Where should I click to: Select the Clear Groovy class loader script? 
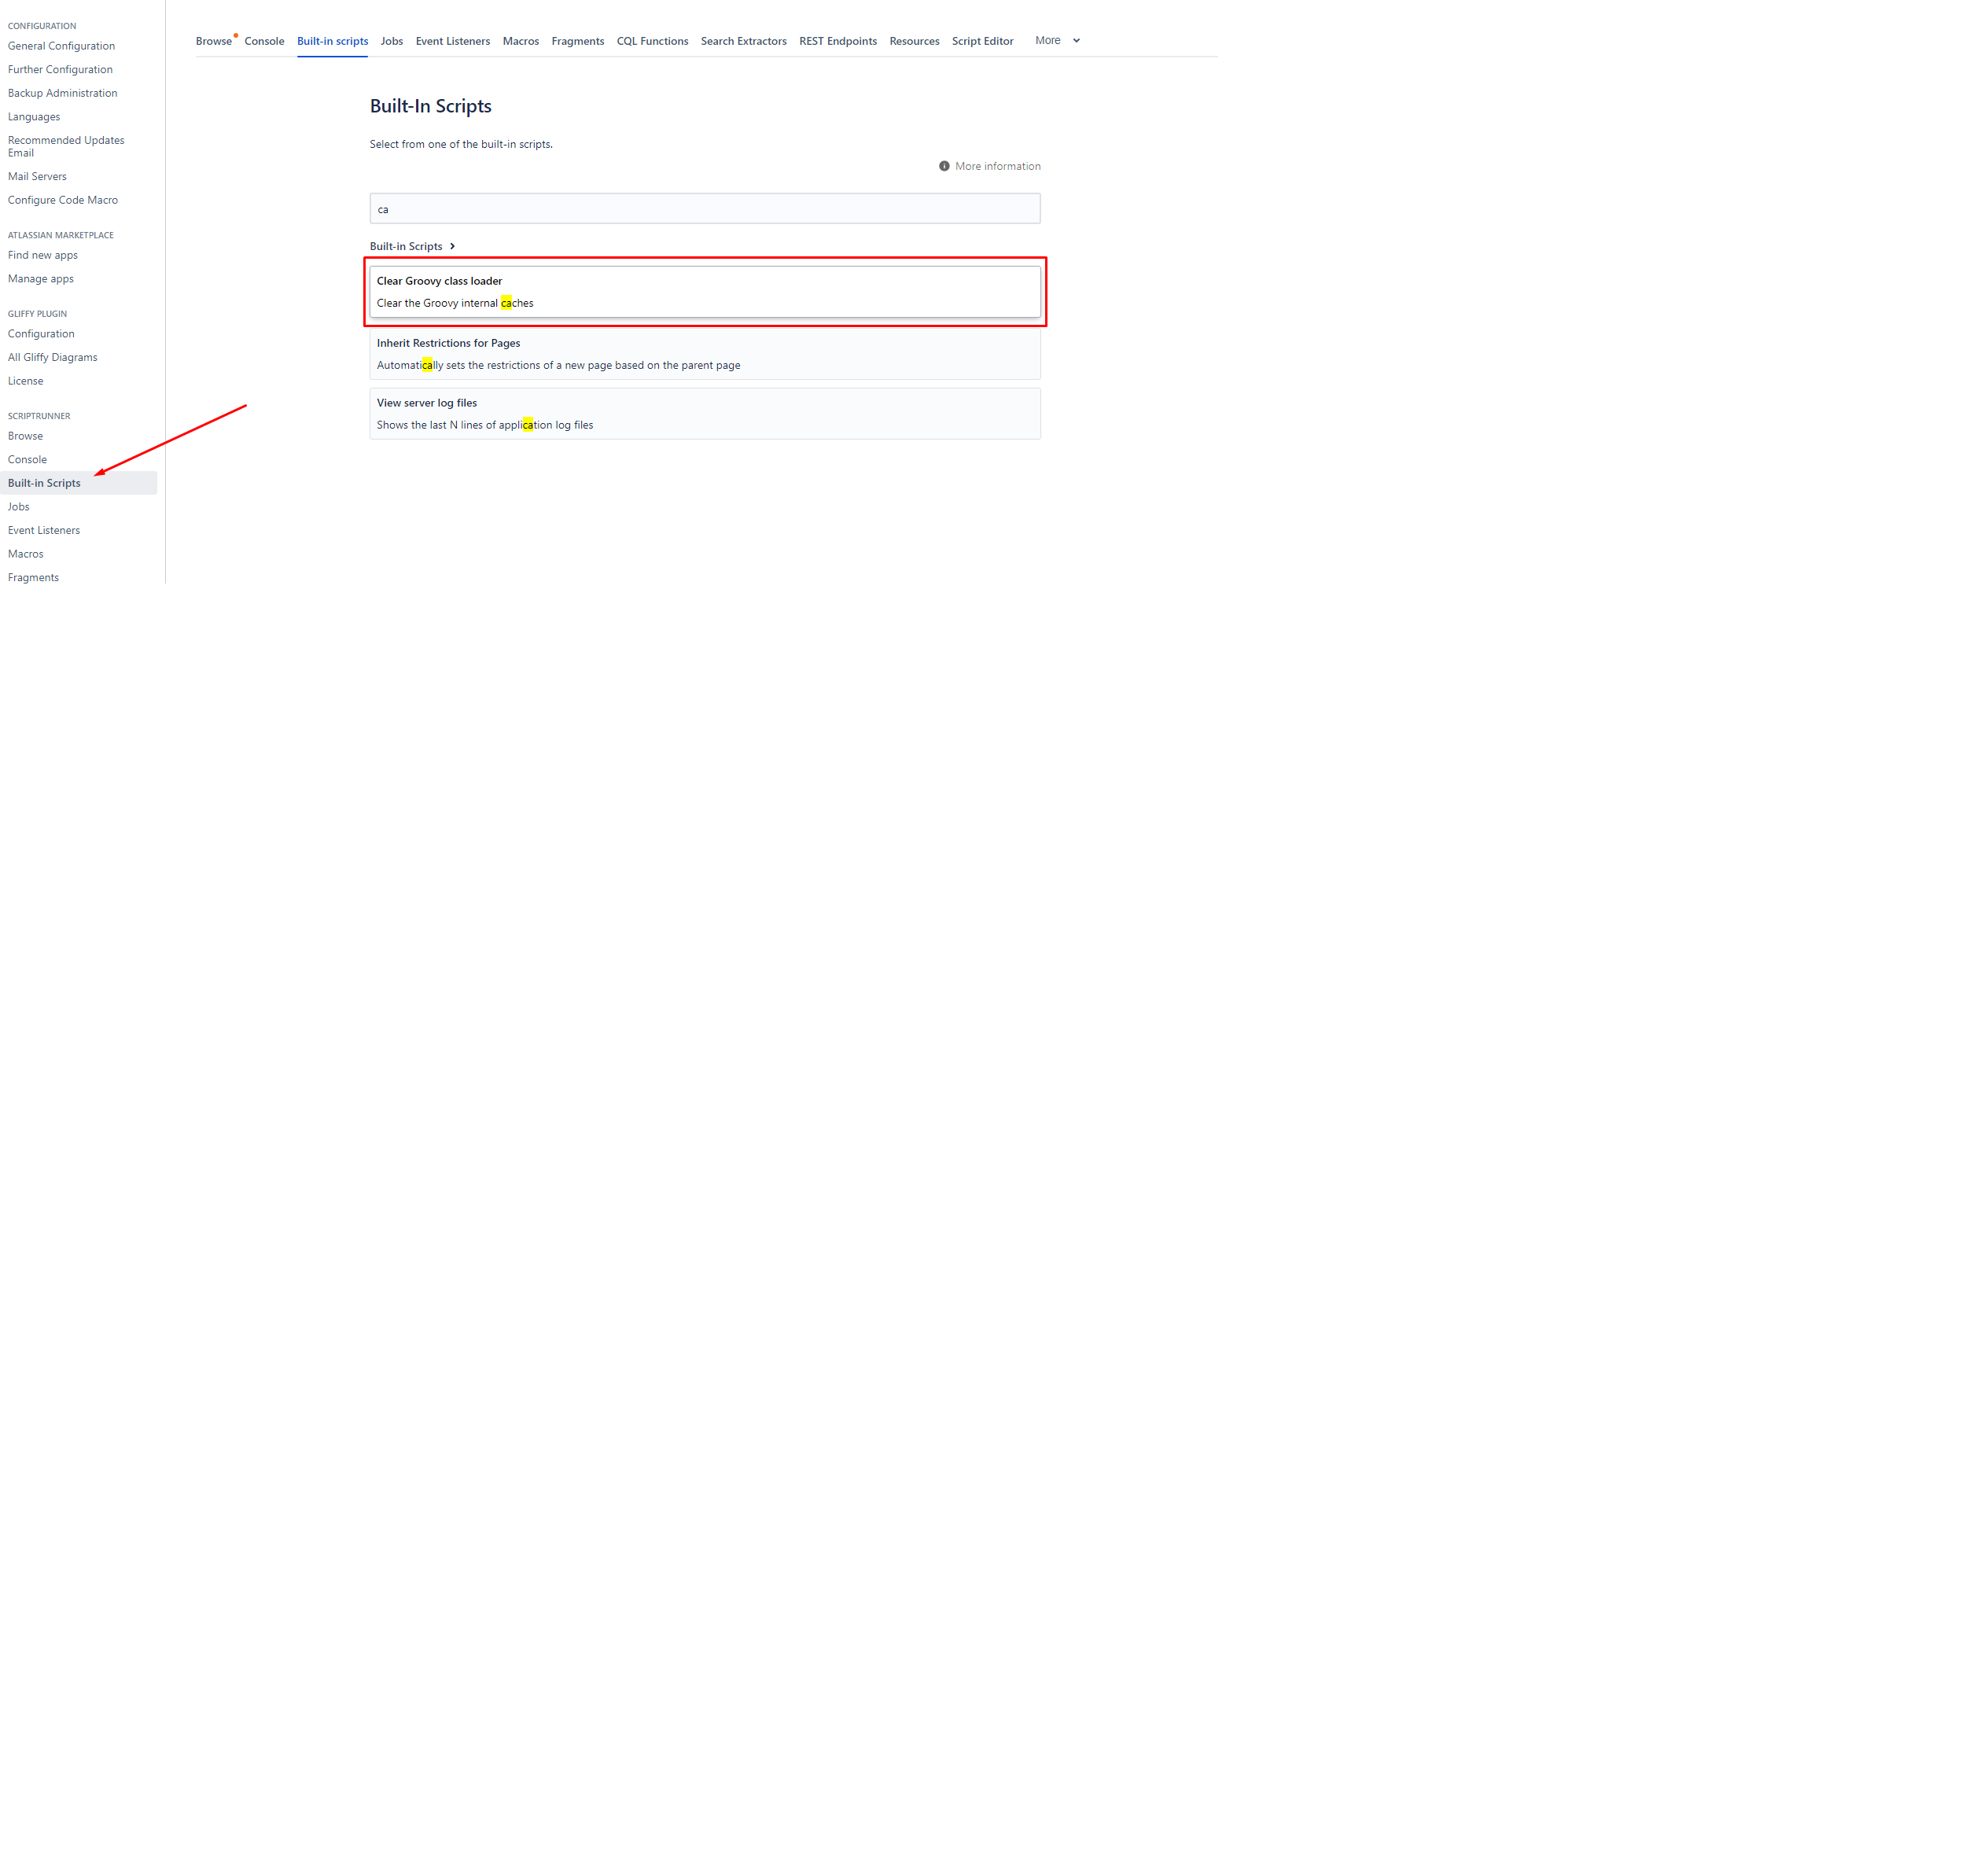(x=705, y=291)
